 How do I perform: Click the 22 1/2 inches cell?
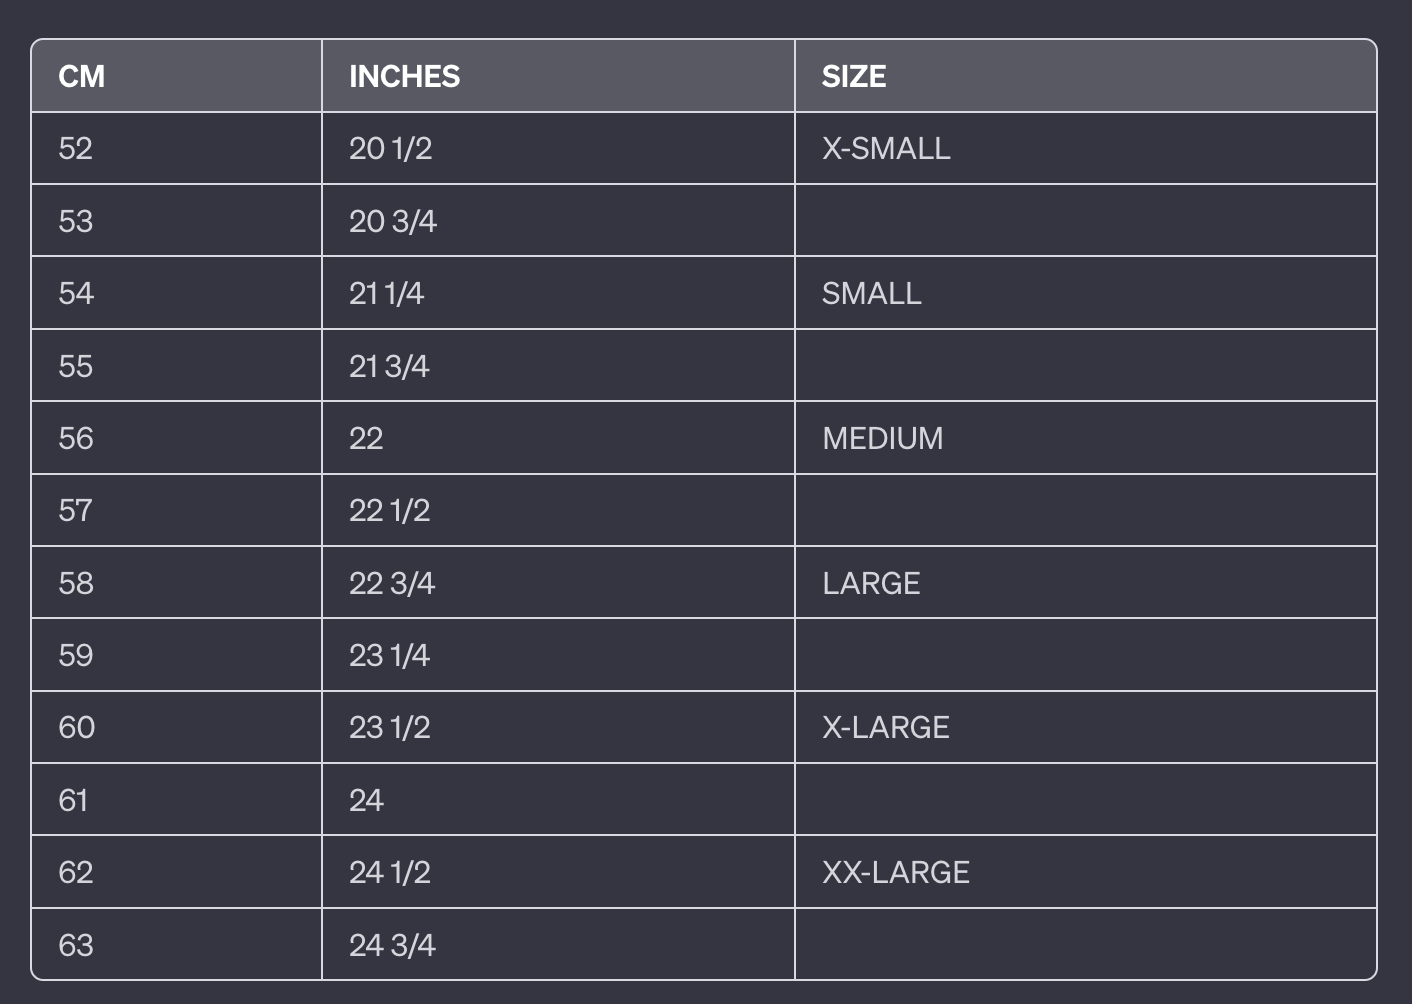(x=389, y=510)
